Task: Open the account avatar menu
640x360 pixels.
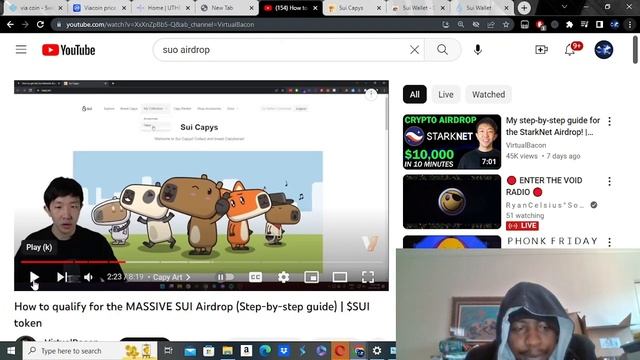Action: [x=604, y=50]
